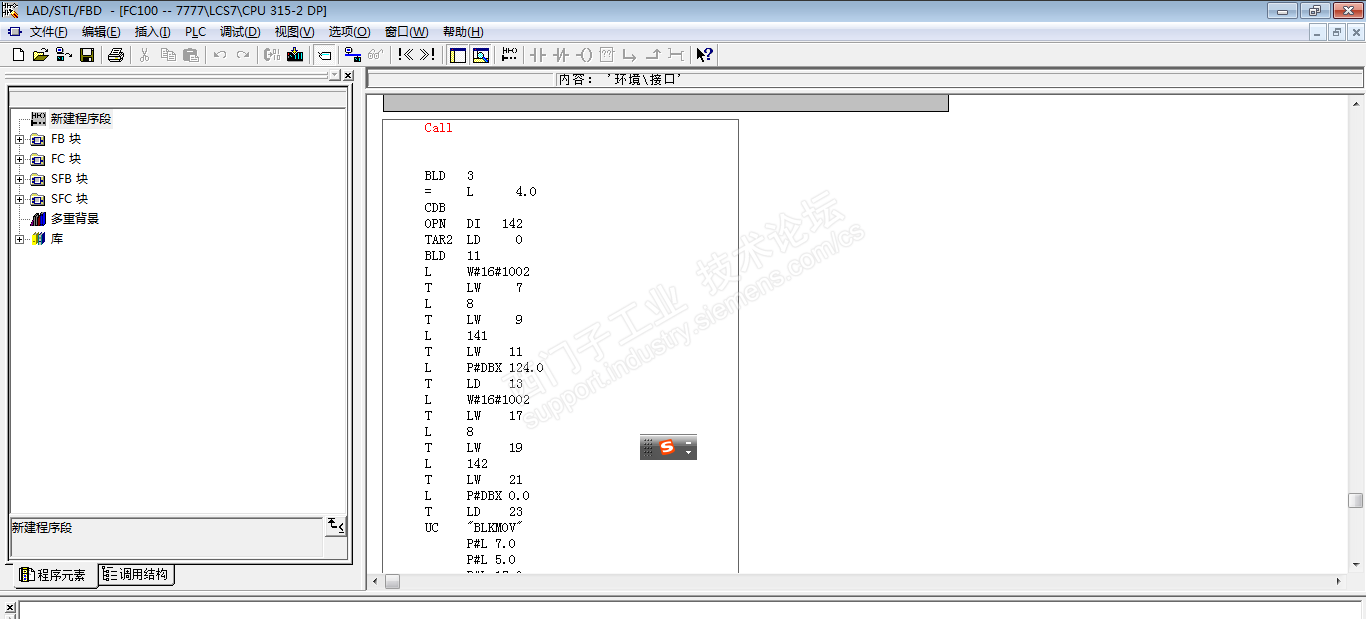Expand the FB 块 tree node
Screen dimensions: 1366x619
(19, 139)
